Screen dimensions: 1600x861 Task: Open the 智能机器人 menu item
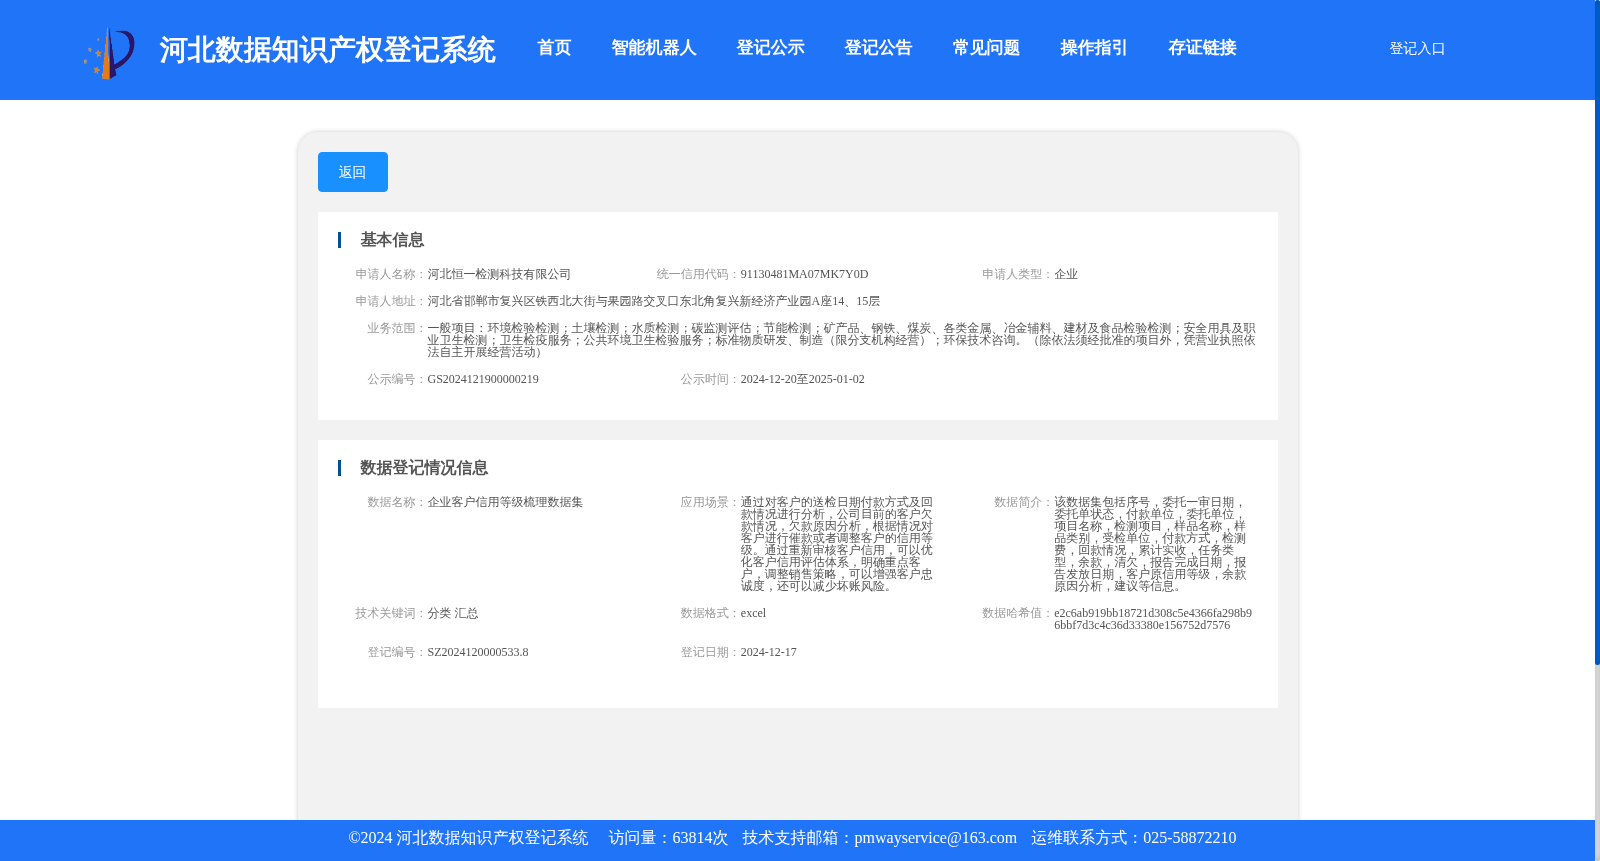[653, 48]
